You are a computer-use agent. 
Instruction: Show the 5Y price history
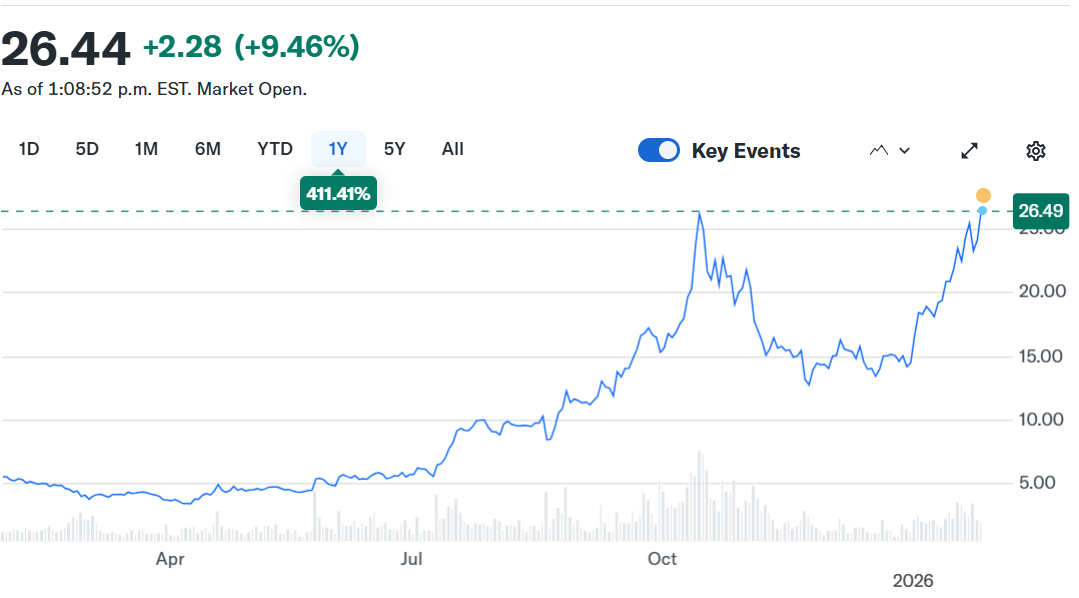click(x=395, y=149)
